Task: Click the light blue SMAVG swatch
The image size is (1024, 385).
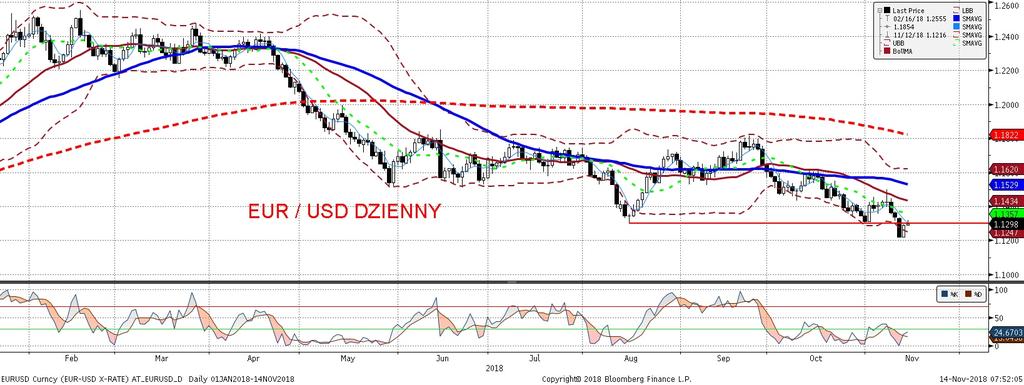Action: pos(957,27)
